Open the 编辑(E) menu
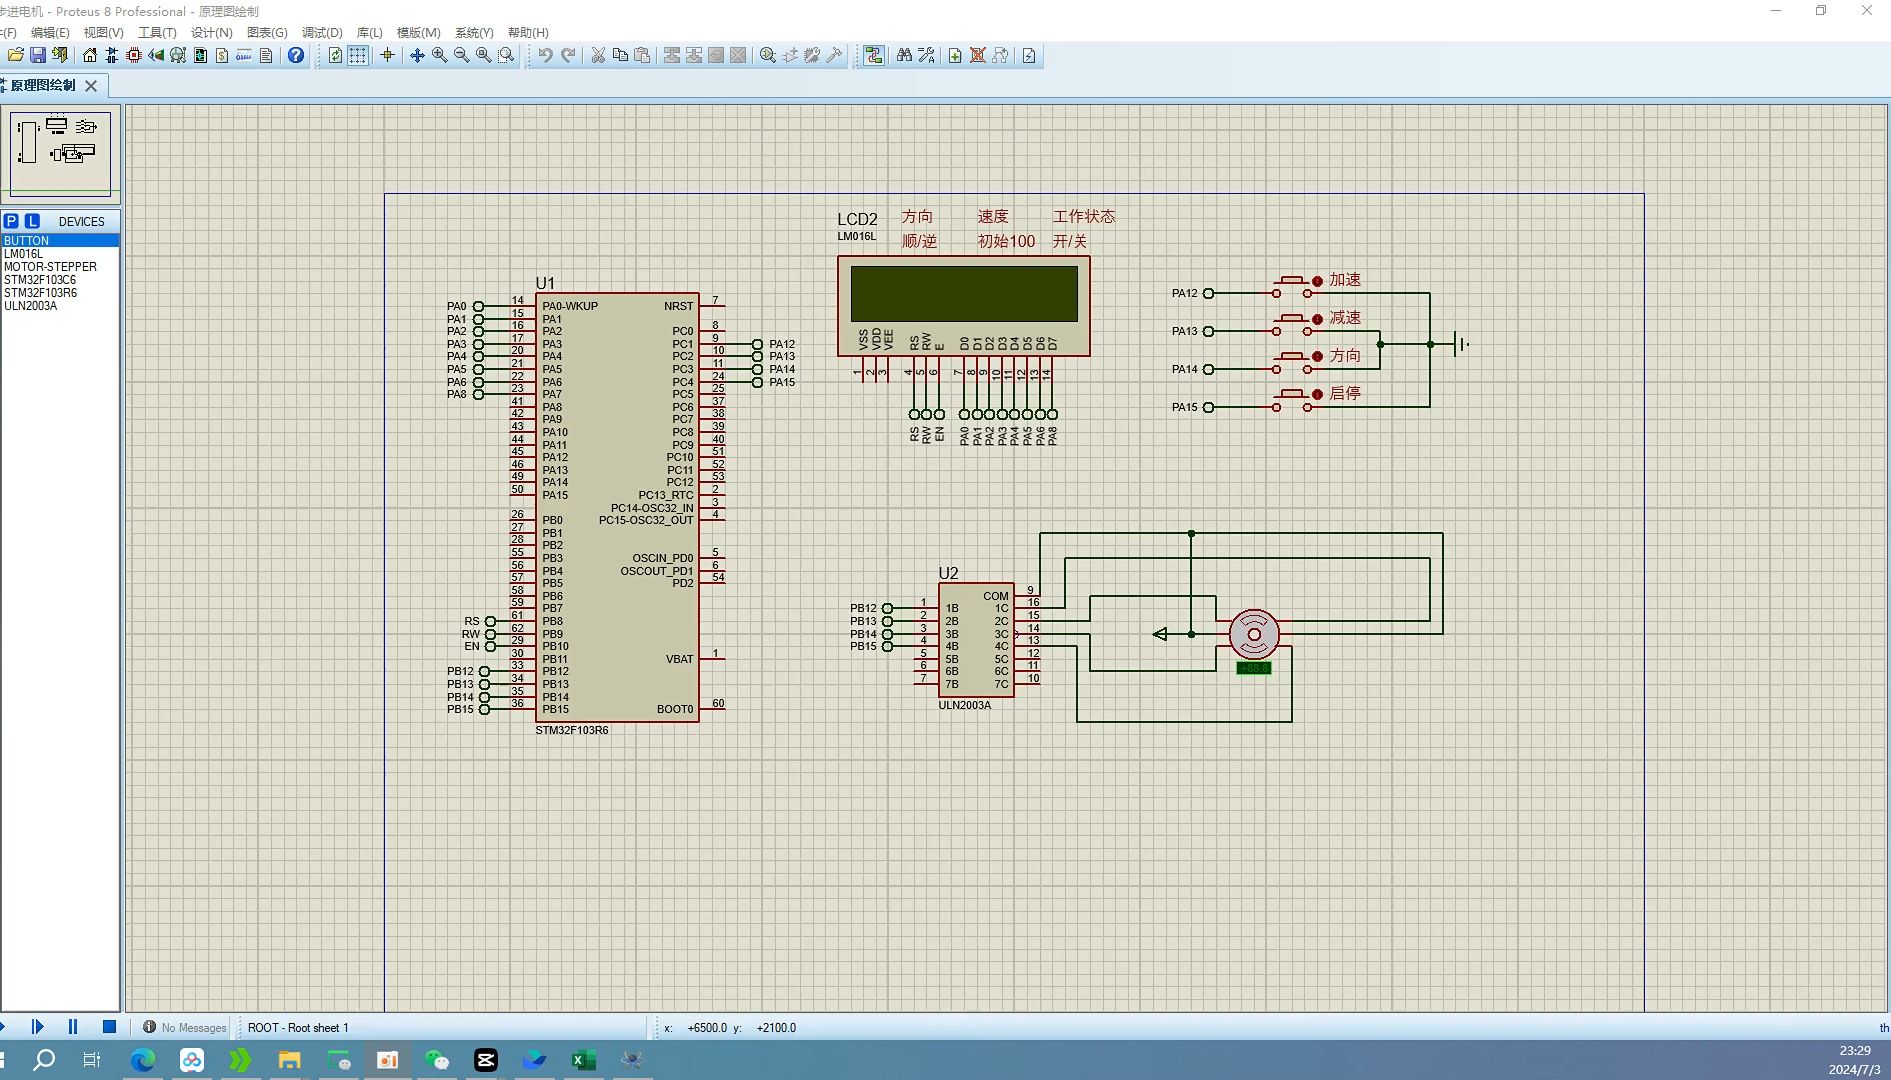This screenshot has height=1080, width=1891. pos(50,32)
